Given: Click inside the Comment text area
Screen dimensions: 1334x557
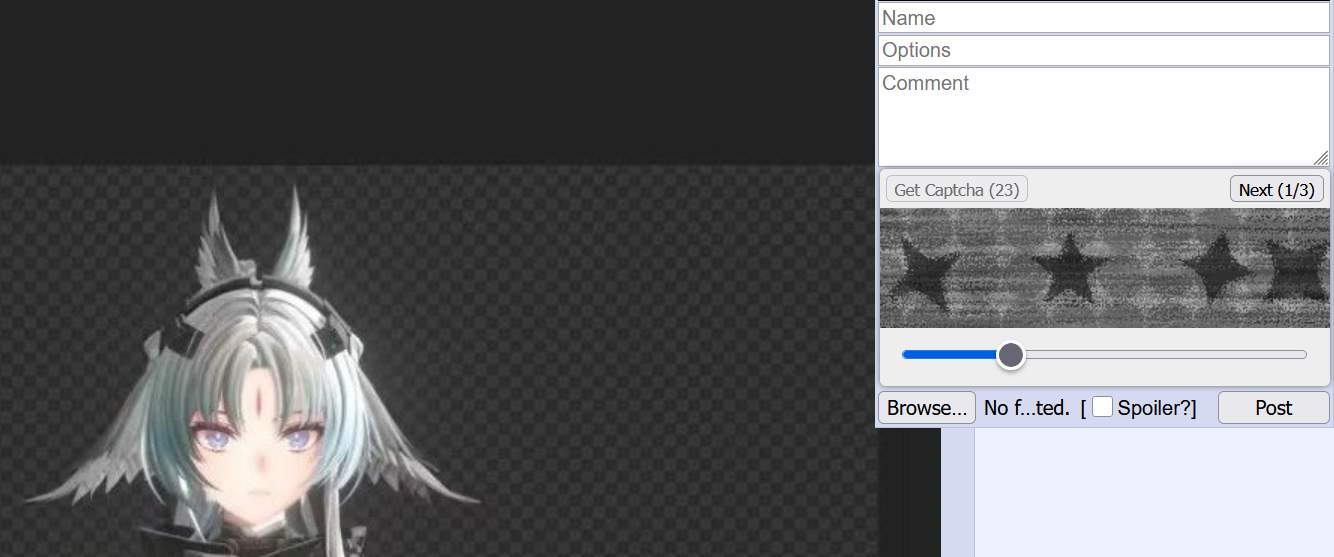Looking at the screenshot, I should (x=1104, y=117).
